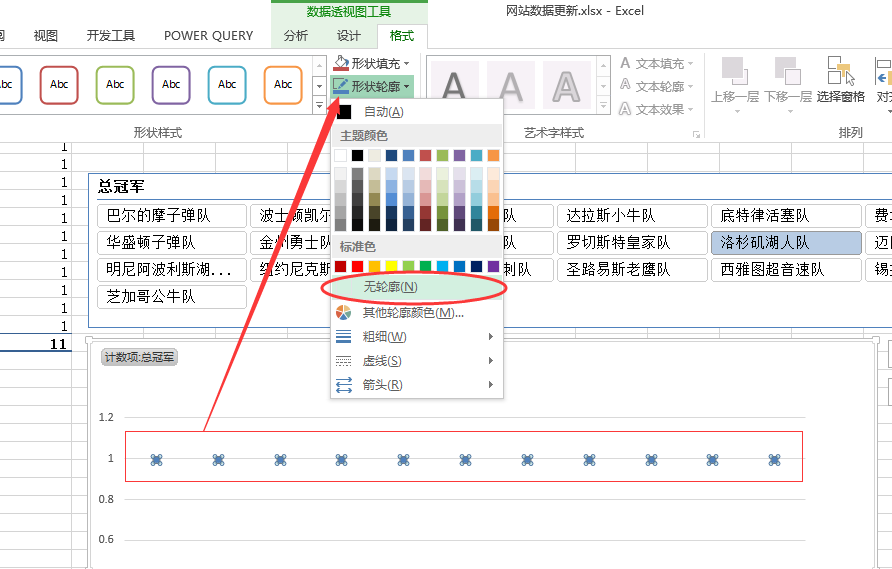
Task: Open 其他轮廓颜色(M) more outline colors
Action: click(x=417, y=313)
